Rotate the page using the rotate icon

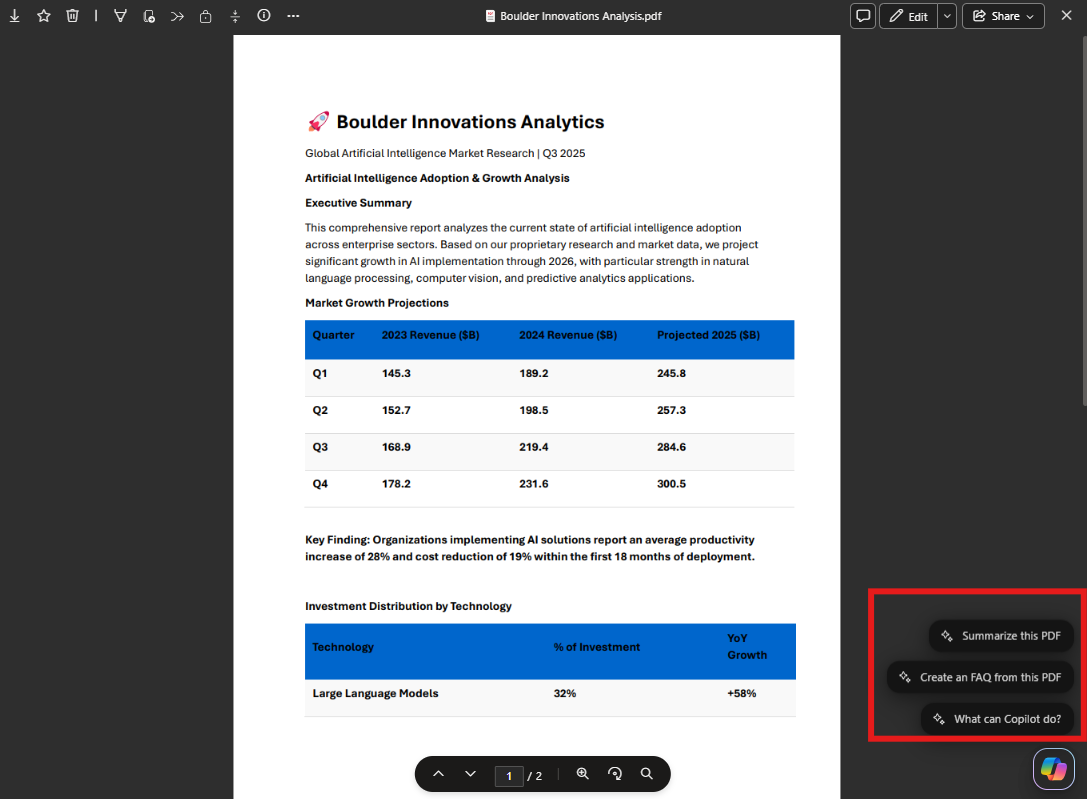click(615, 774)
